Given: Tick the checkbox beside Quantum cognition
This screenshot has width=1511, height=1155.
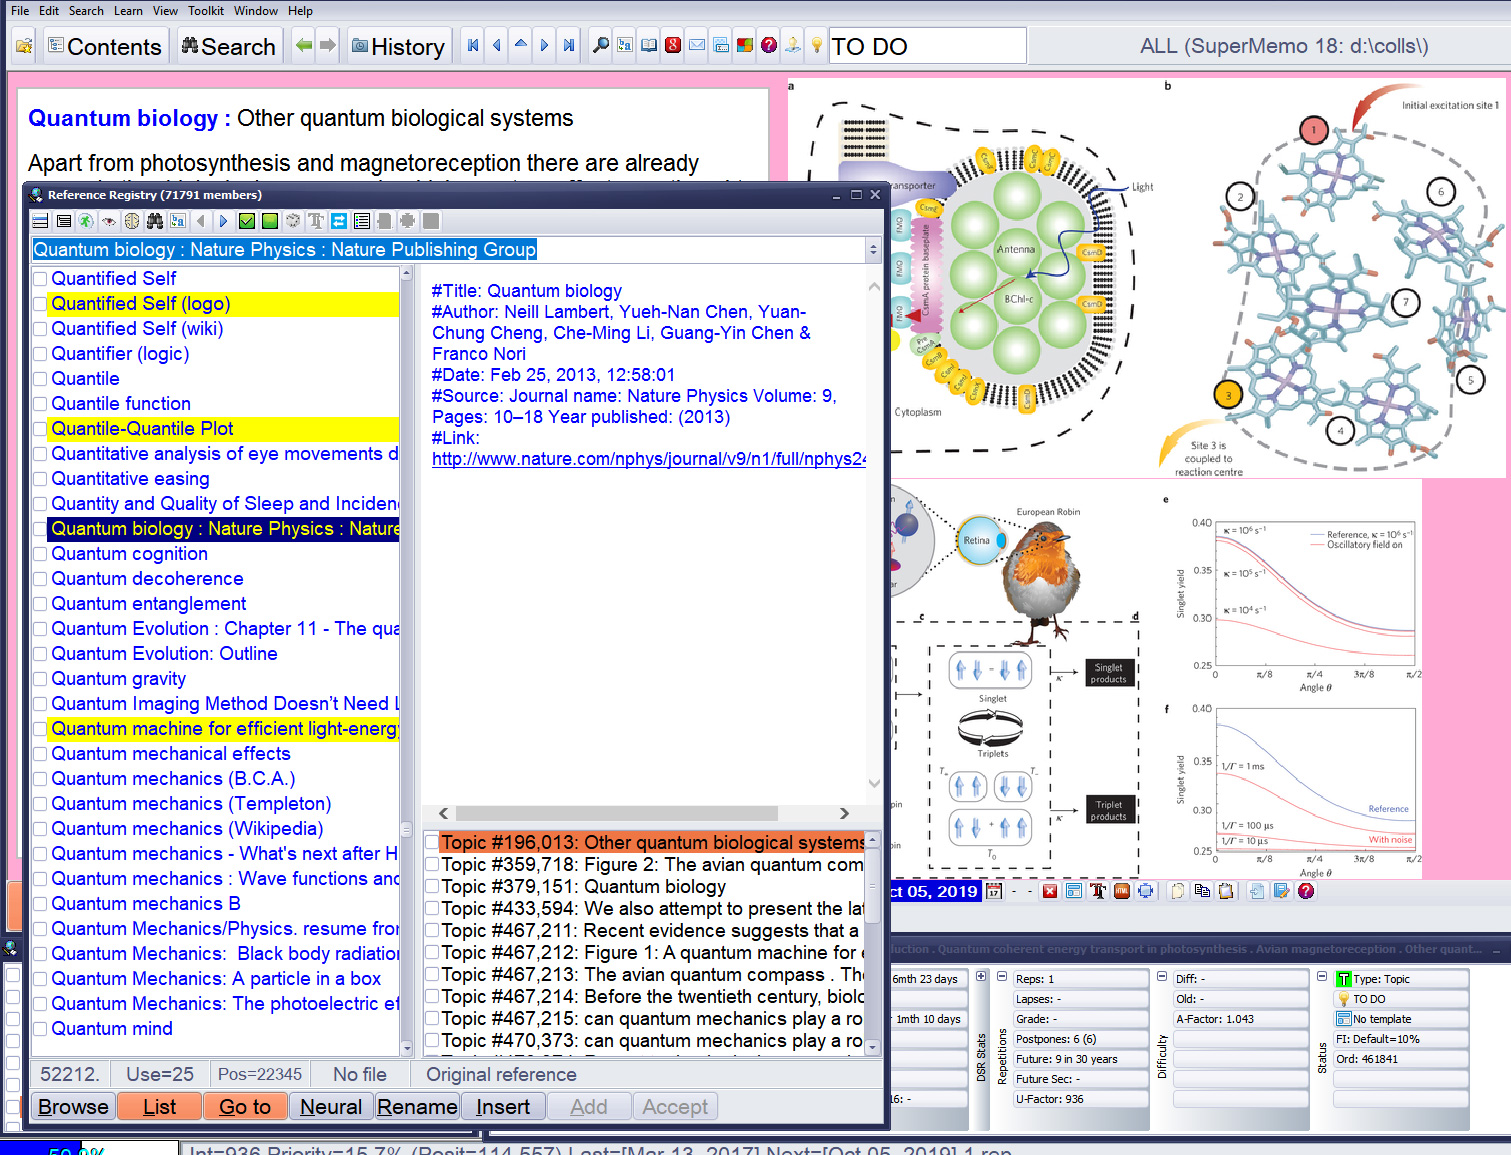Looking at the screenshot, I should click(x=41, y=554).
